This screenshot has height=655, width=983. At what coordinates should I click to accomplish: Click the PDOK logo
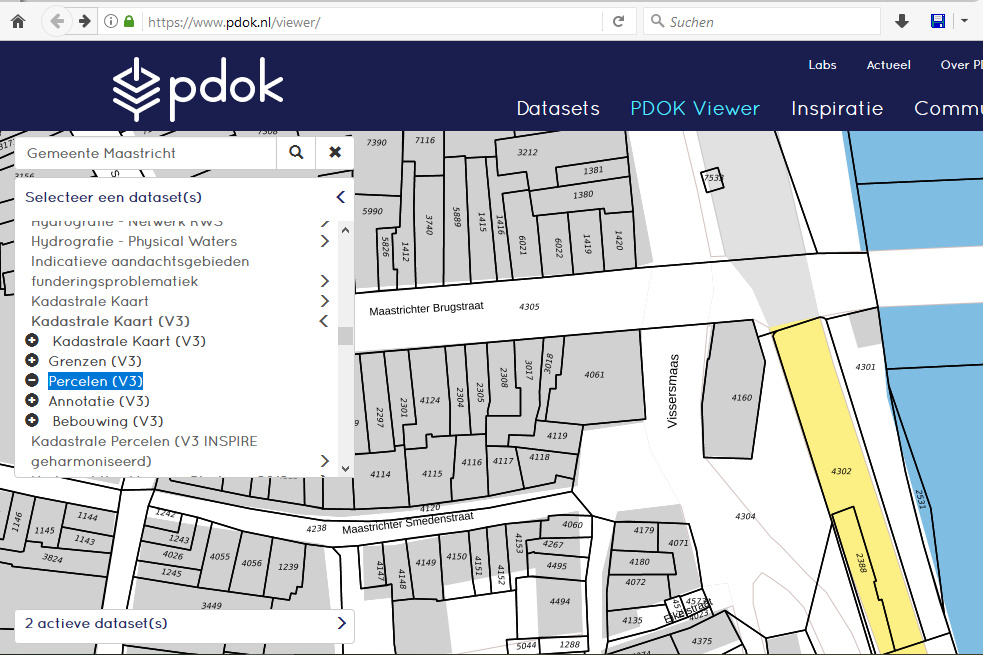coord(198,90)
